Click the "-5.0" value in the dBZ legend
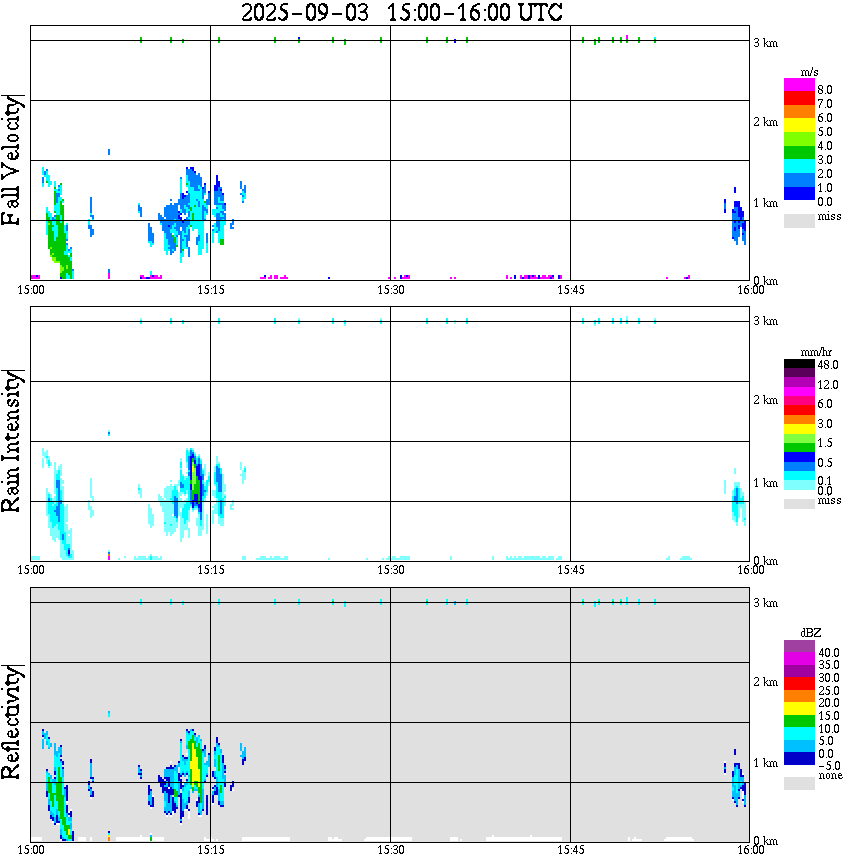The image size is (850, 868). pyautogui.click(x=828, y=766)
